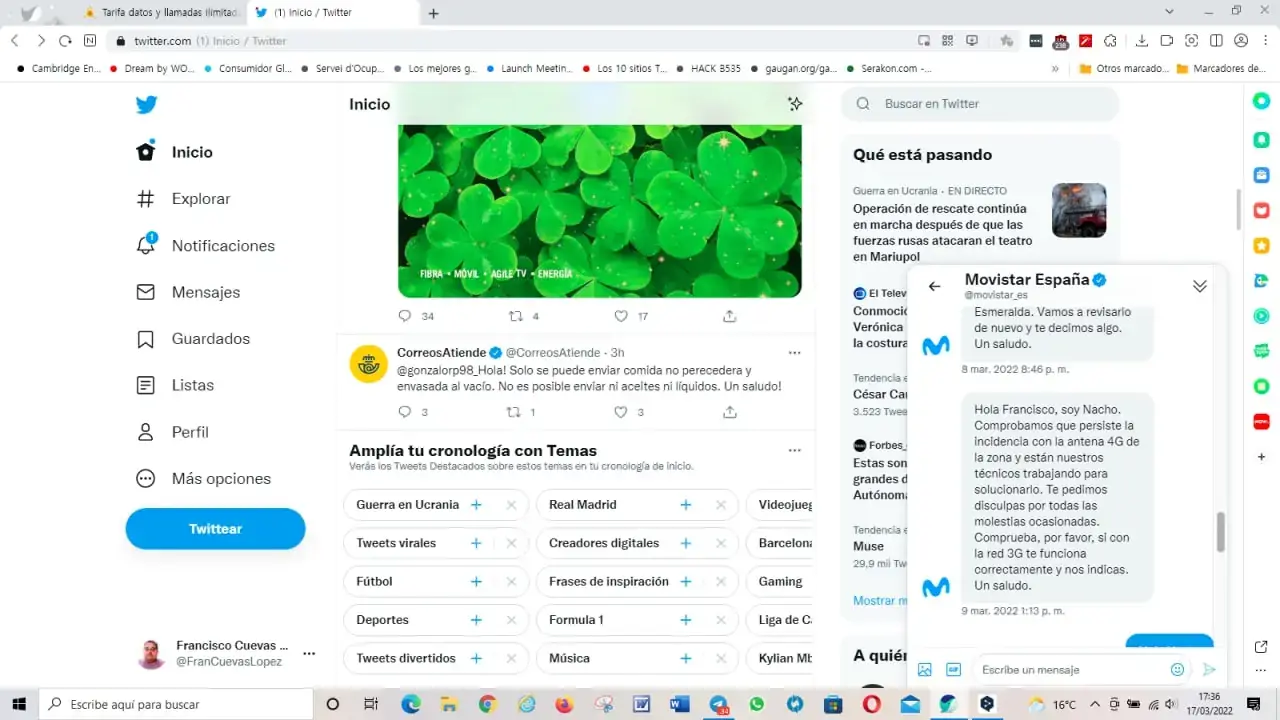Click the Twitter bird logo
The width and height of the screenshot is (1280, 720).
pyautogui.click(x=146, y=105)
